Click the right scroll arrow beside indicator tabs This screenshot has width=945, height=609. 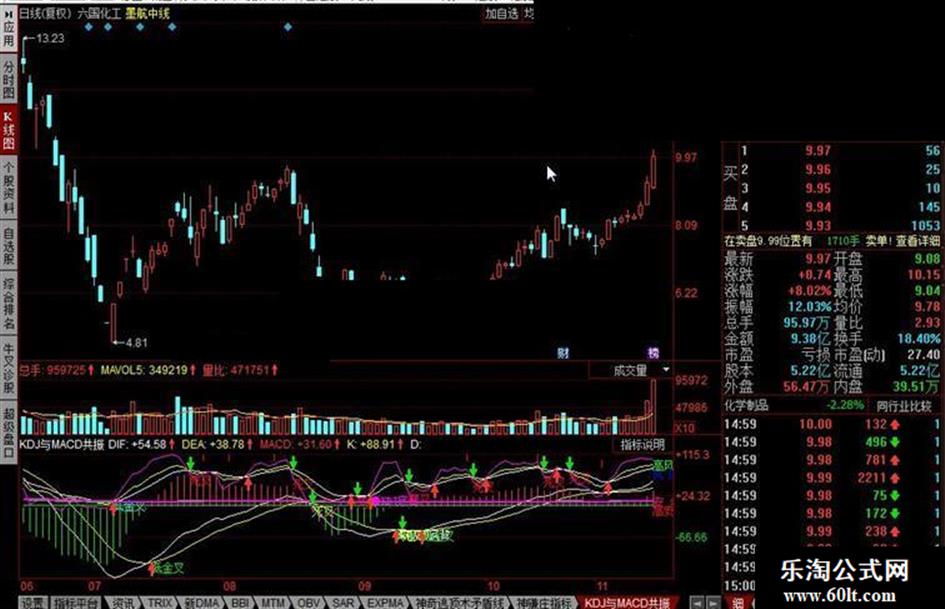click(x=712, y=602)
